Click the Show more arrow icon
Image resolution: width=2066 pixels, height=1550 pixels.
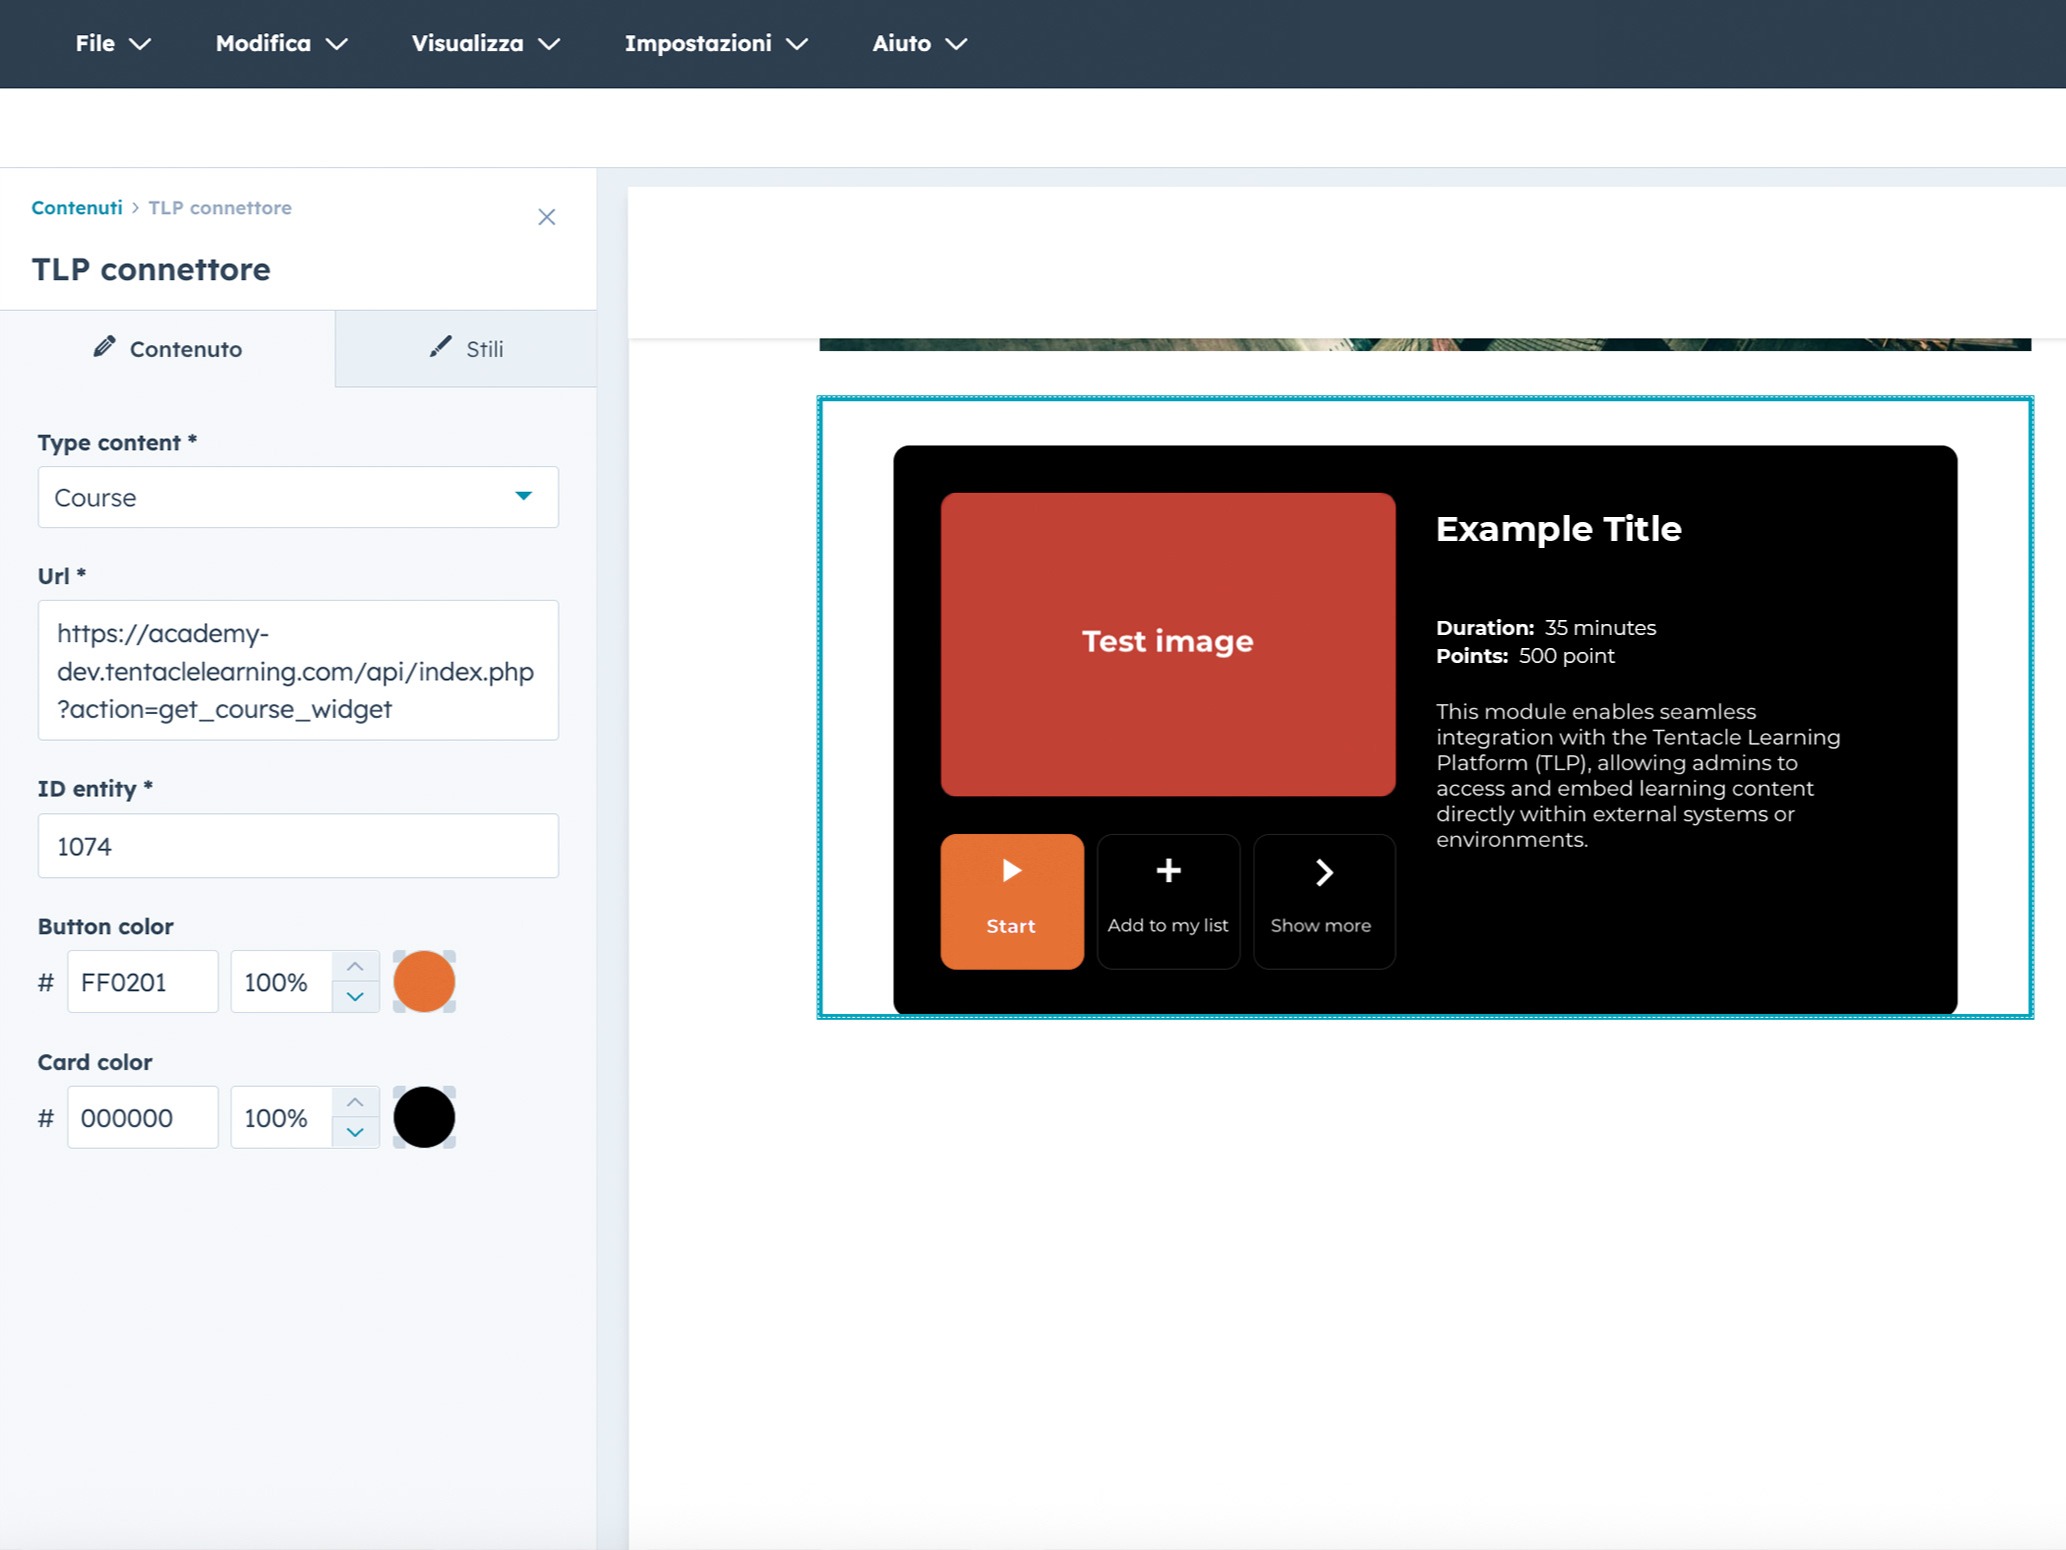point(1322,871)
